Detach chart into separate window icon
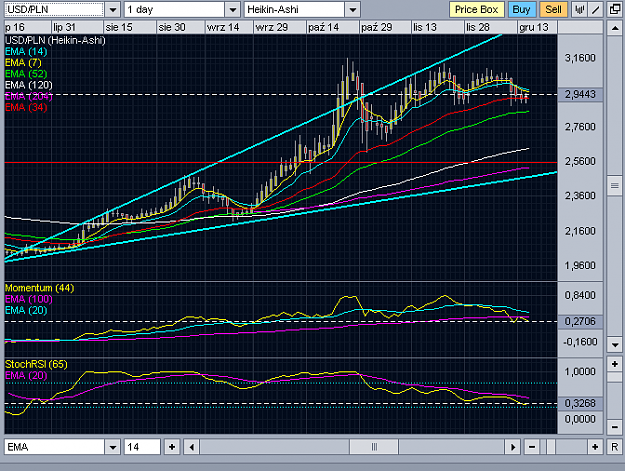This screenshot has height=471, width=625. (615, 10)
